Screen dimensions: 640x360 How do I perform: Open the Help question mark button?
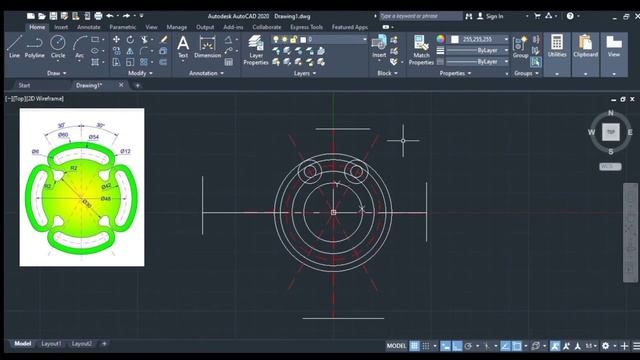click(570, 16)
